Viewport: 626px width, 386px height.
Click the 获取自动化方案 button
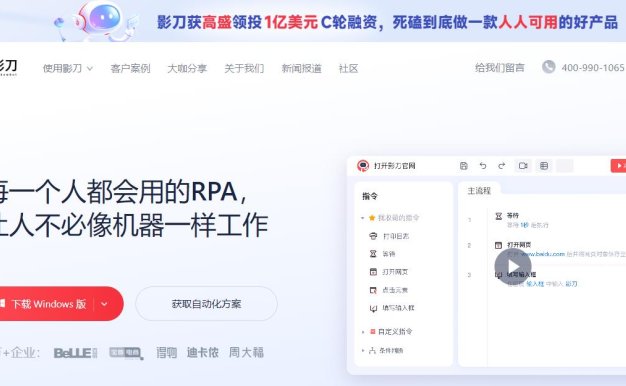click(206, 304)
